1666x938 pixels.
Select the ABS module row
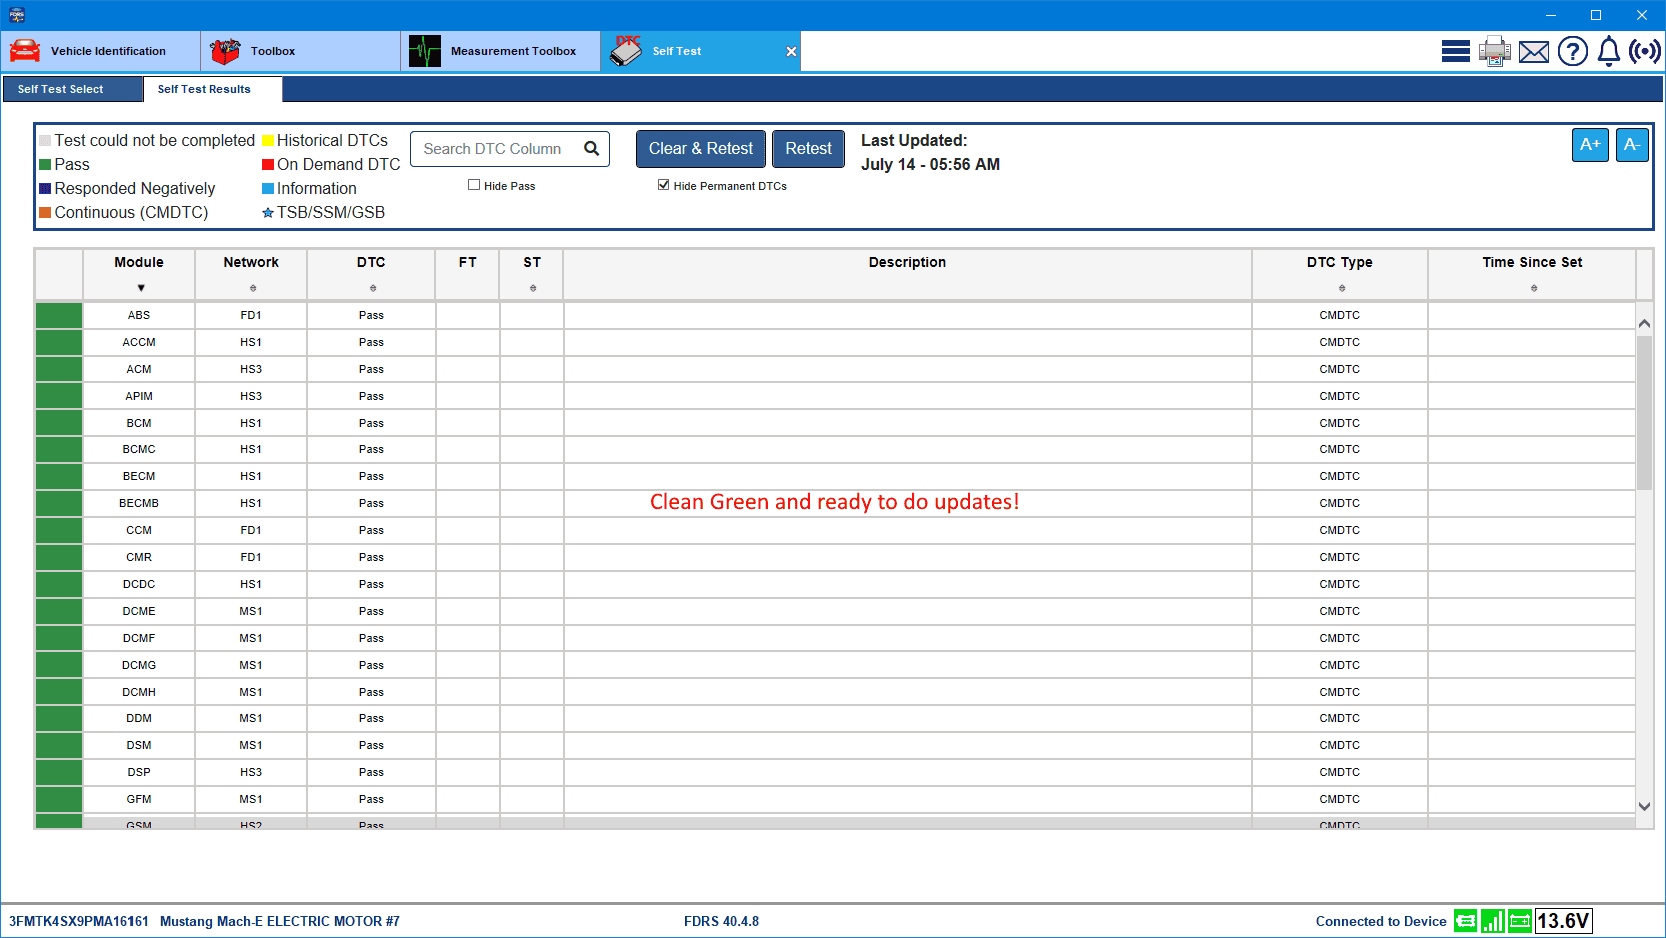pyautogui.click(x=835, y=315)
